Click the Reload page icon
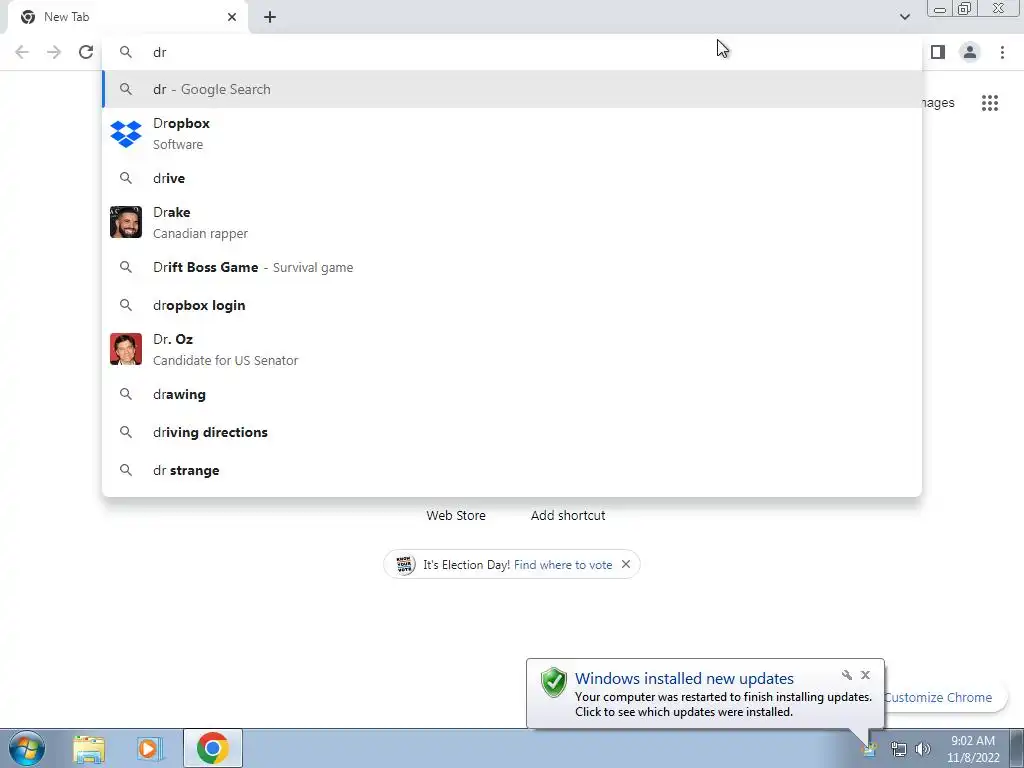Screen dimensions: 1024x768 tap(86, 52)
